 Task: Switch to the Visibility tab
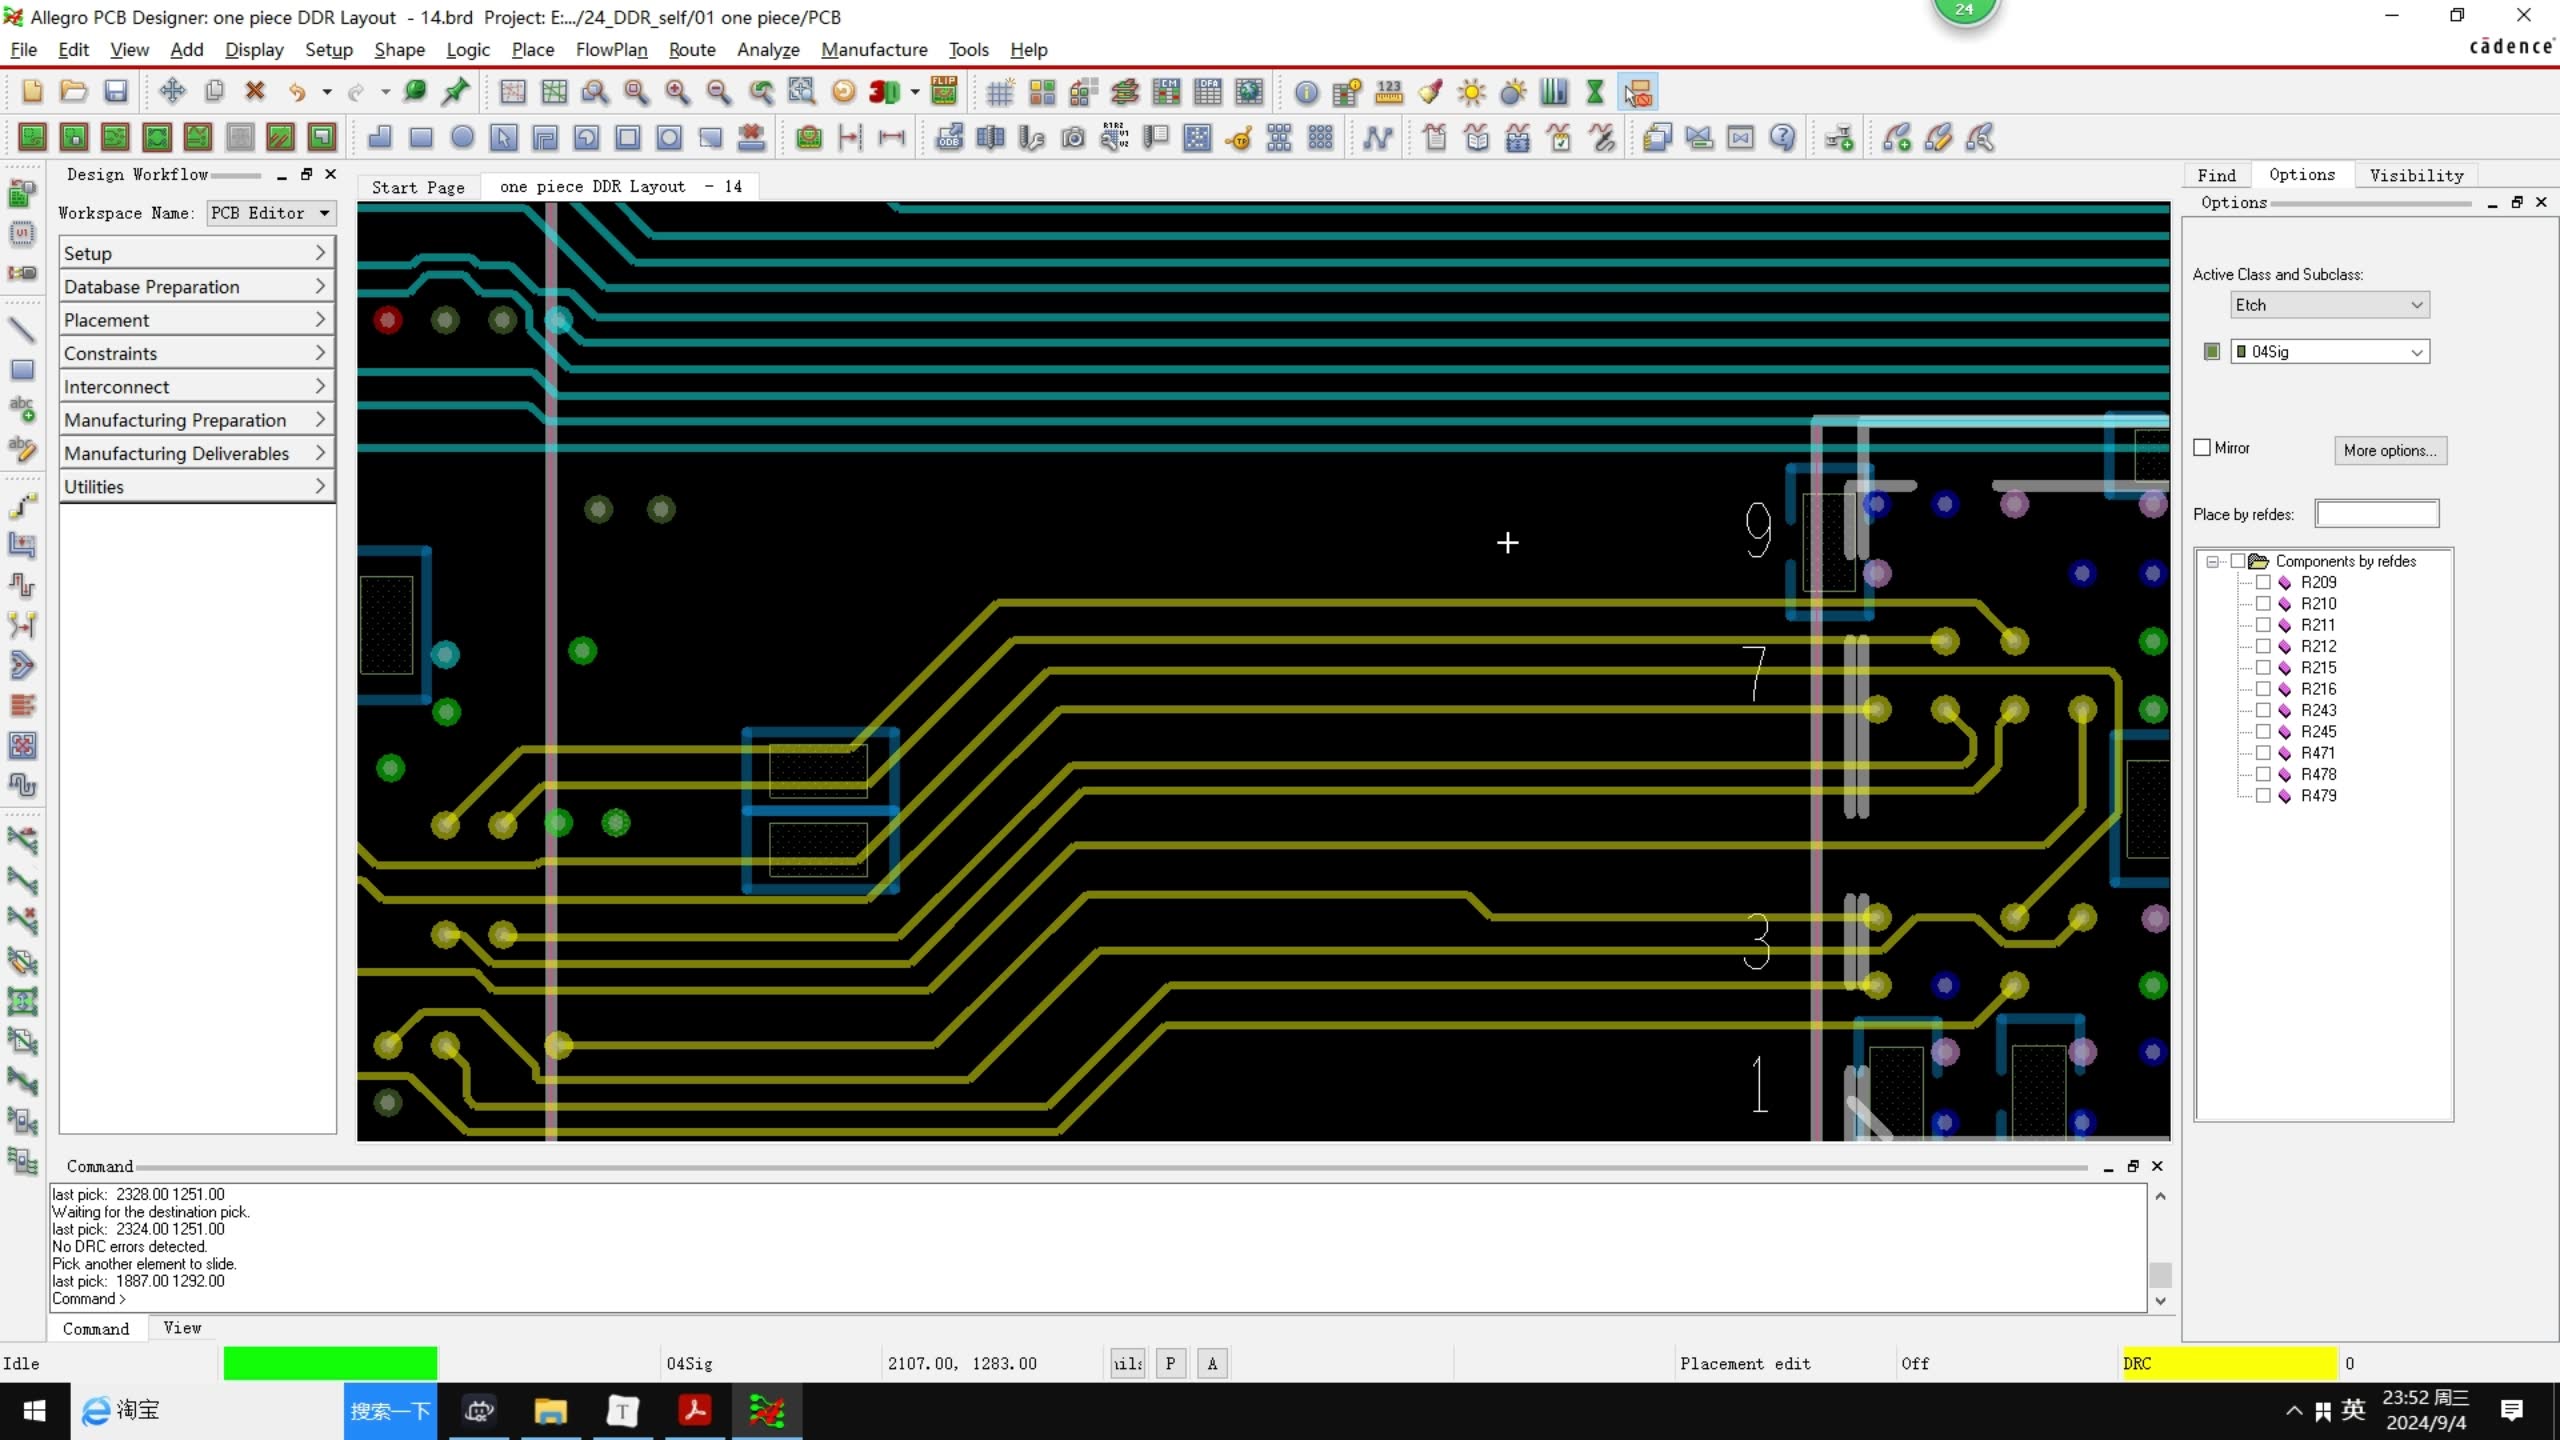[2414, 175]
